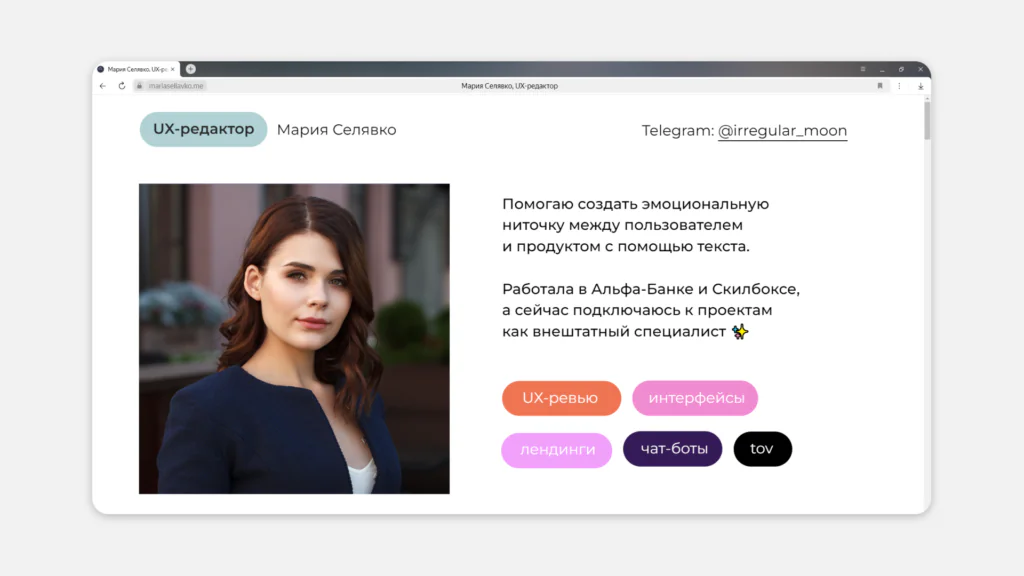The image size is (1024, 576).
Task: Open the @irregular_moon Telegram link
Action: point(784,131)
